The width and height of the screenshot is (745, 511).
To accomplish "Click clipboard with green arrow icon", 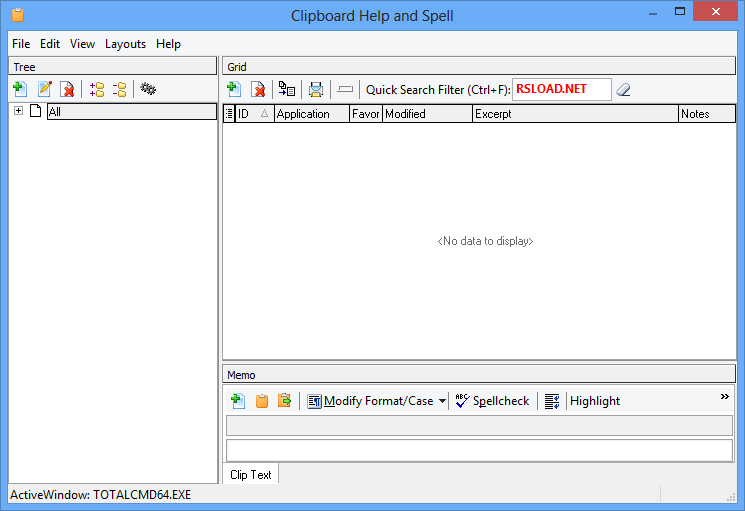I will tap(285, 401).
